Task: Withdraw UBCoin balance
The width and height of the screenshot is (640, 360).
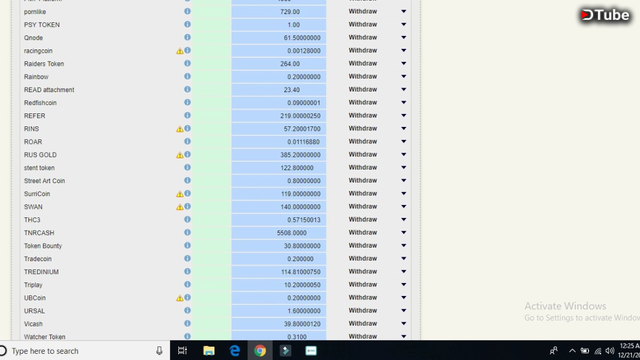Action: click(x=362, y=298)
